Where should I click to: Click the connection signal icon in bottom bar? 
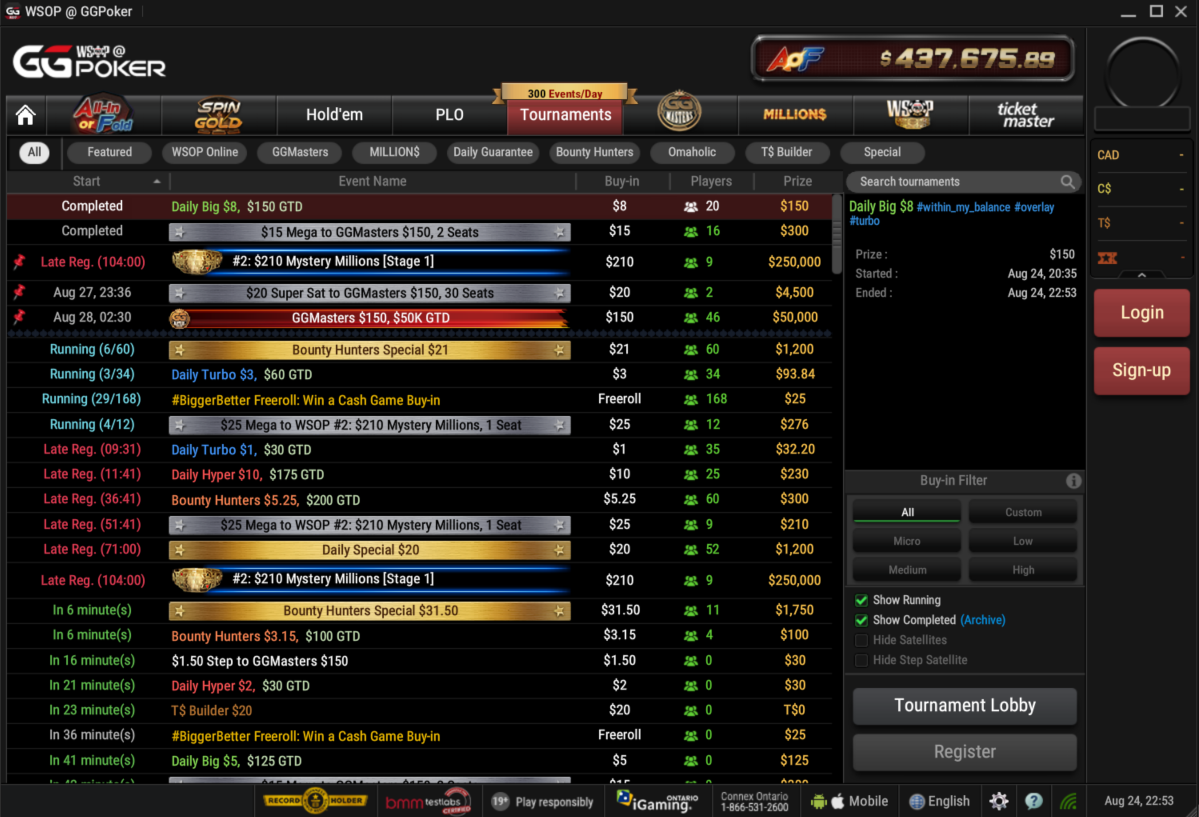[1068, 801]
